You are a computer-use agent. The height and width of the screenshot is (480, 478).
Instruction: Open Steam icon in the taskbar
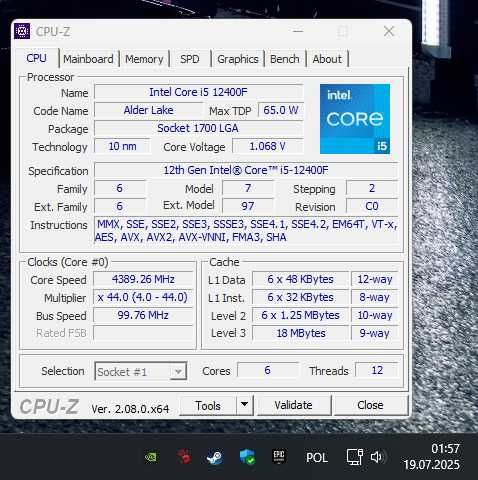[x=214, y=457]
